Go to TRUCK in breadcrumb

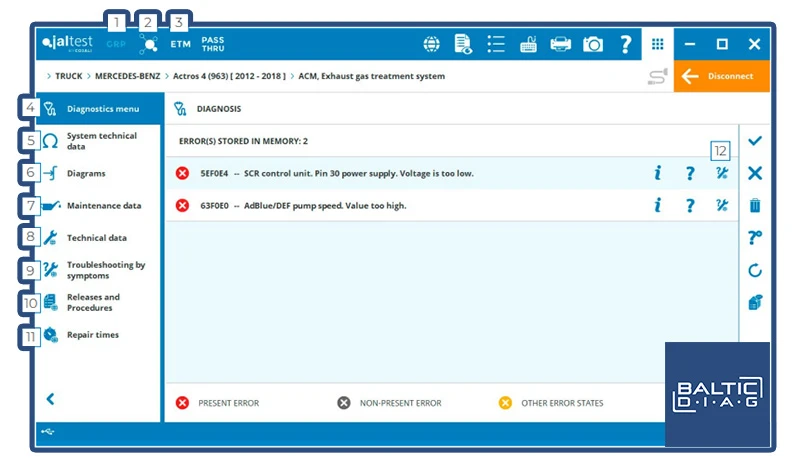[x=68, y=76]
